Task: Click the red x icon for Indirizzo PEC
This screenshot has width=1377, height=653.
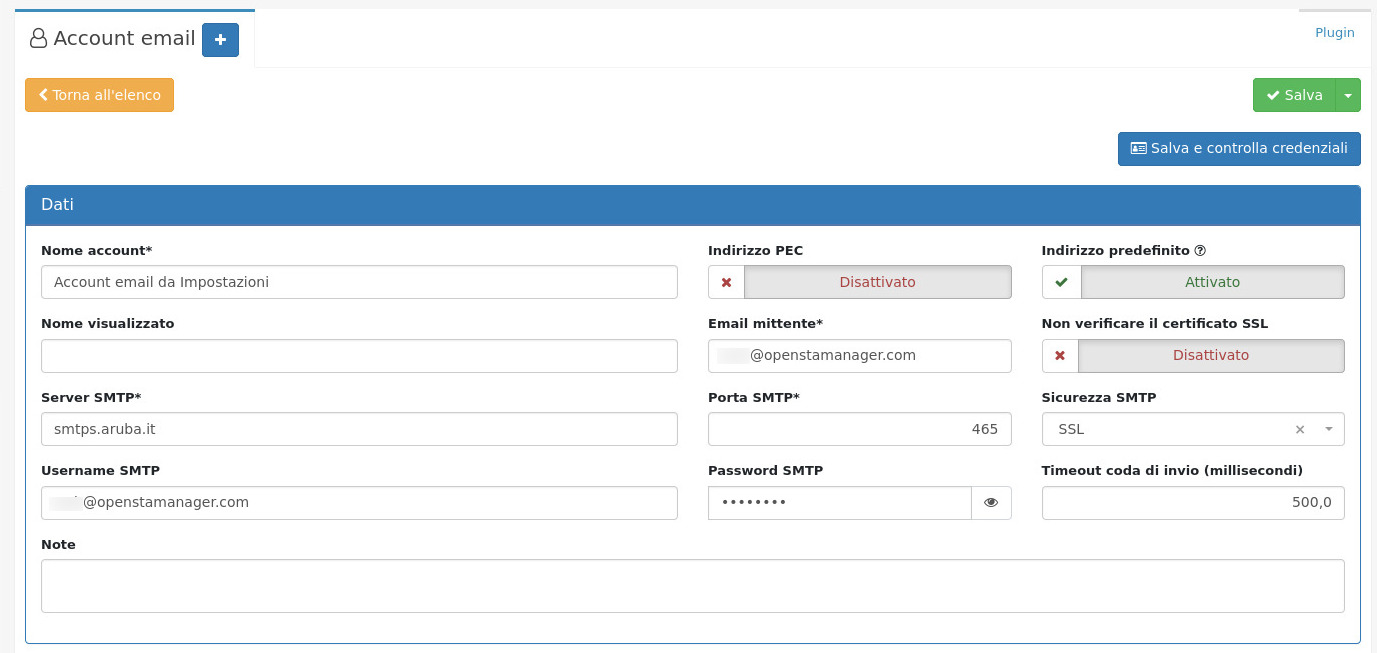Action: 726,282
